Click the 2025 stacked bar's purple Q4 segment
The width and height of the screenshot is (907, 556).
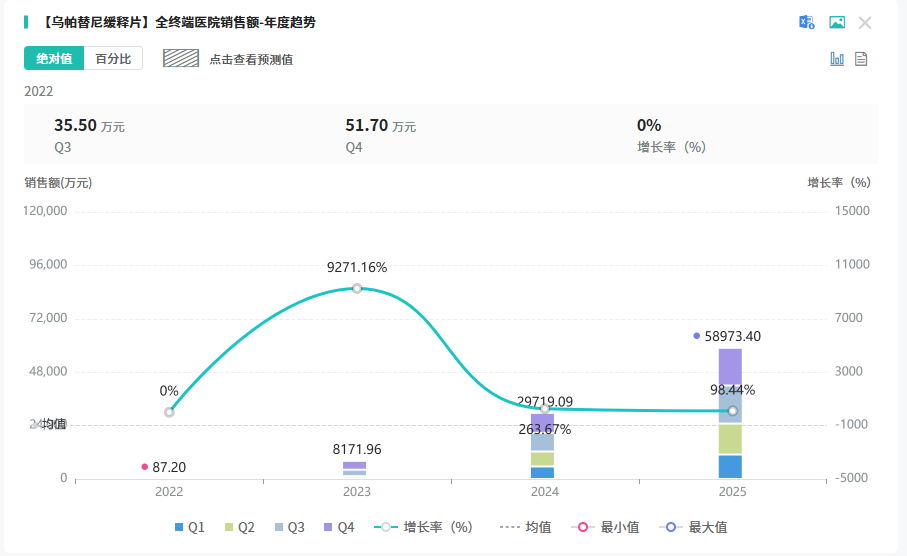730,364
